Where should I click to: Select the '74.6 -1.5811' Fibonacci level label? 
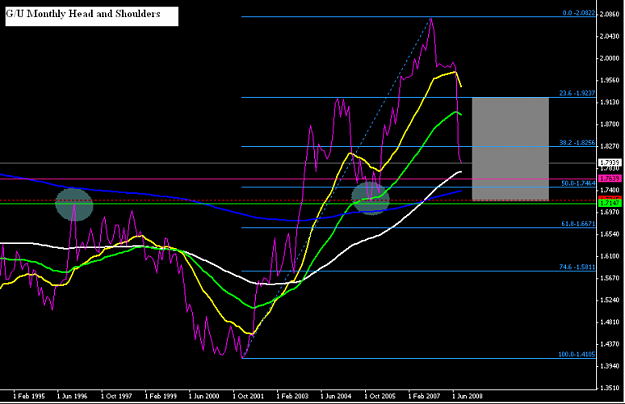point(577,267)
